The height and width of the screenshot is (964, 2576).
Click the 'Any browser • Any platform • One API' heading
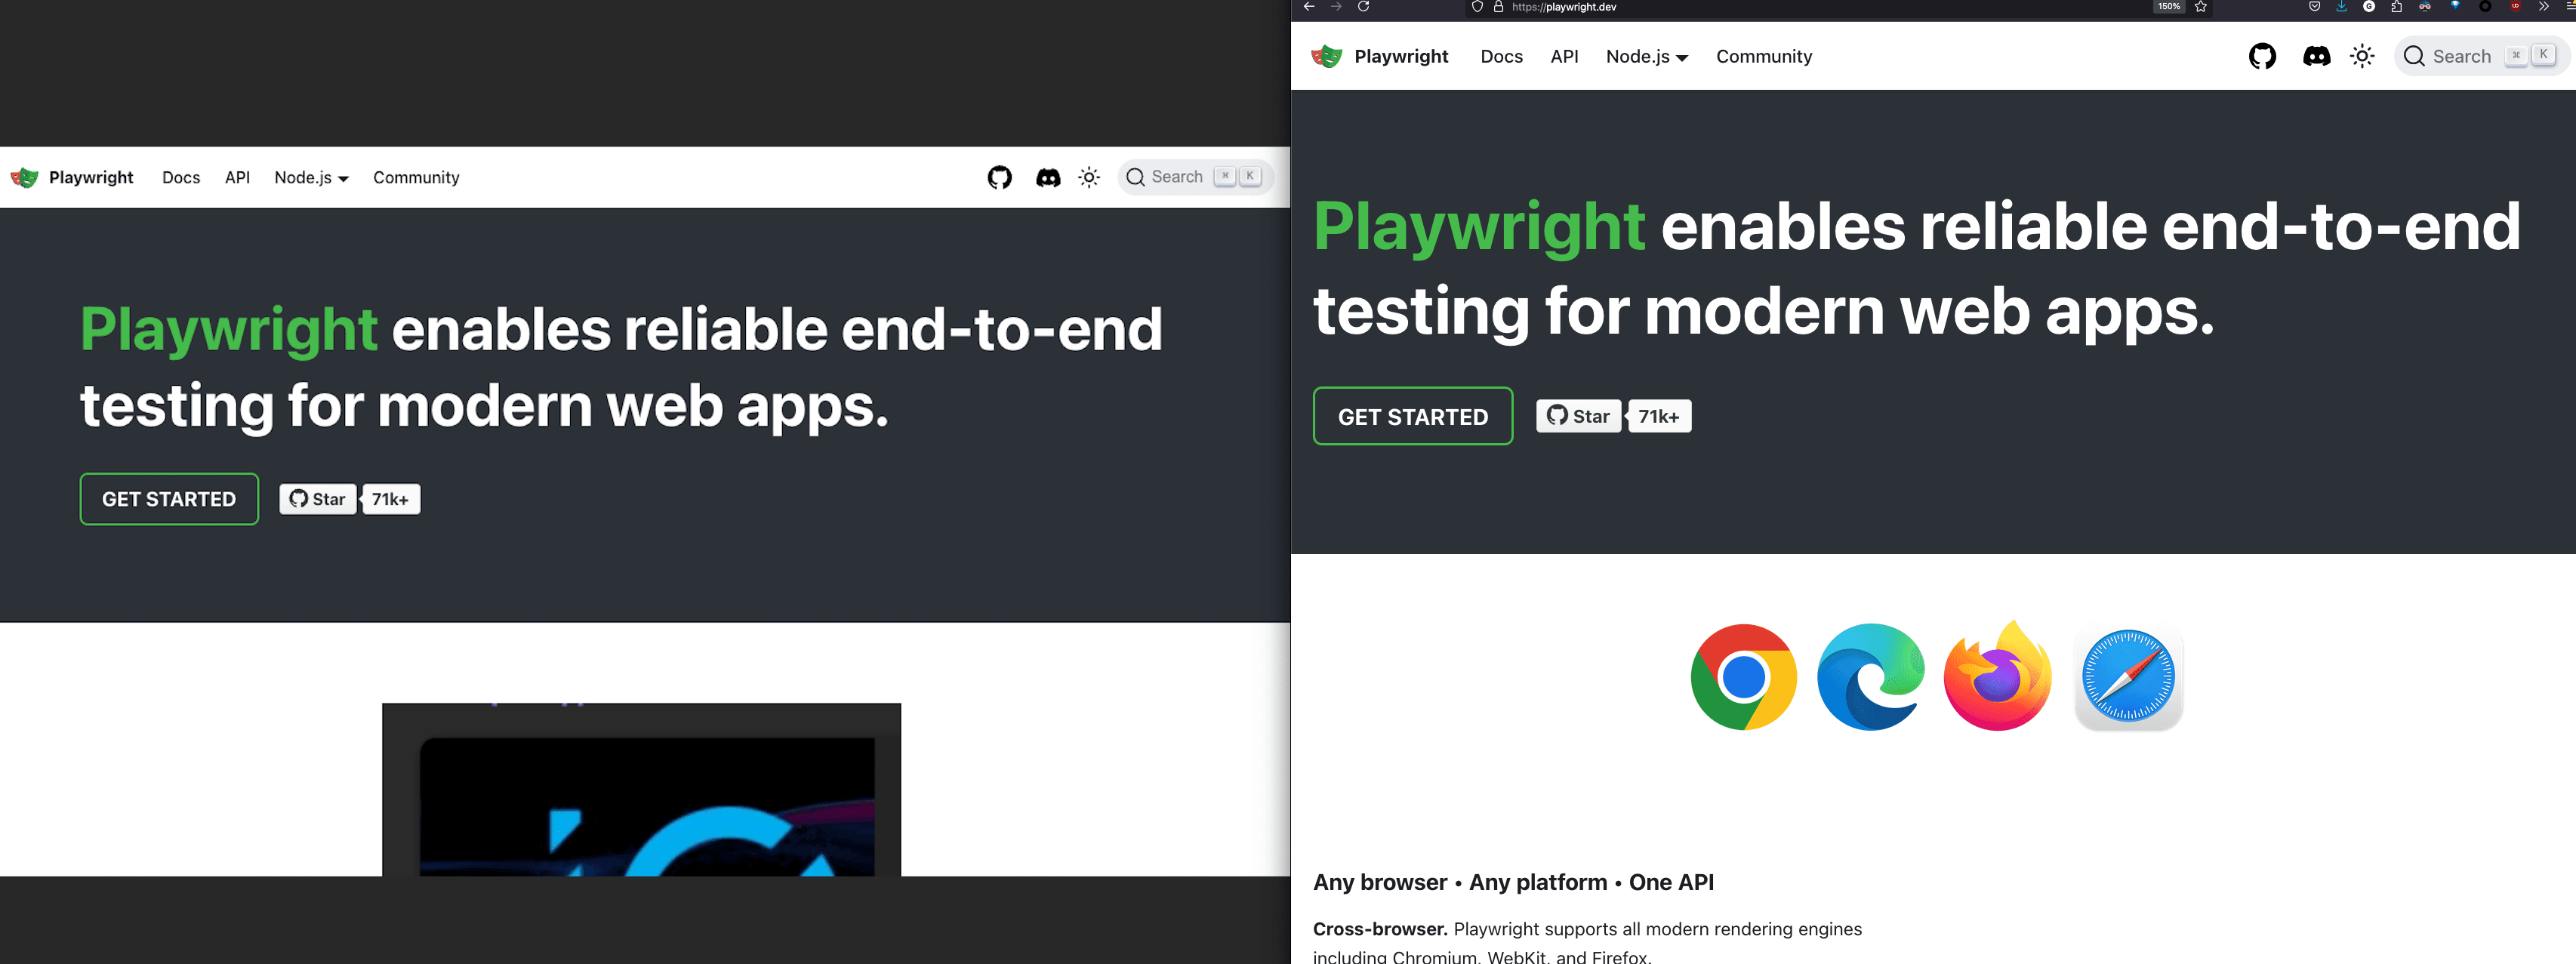[x=1513, y=882]
